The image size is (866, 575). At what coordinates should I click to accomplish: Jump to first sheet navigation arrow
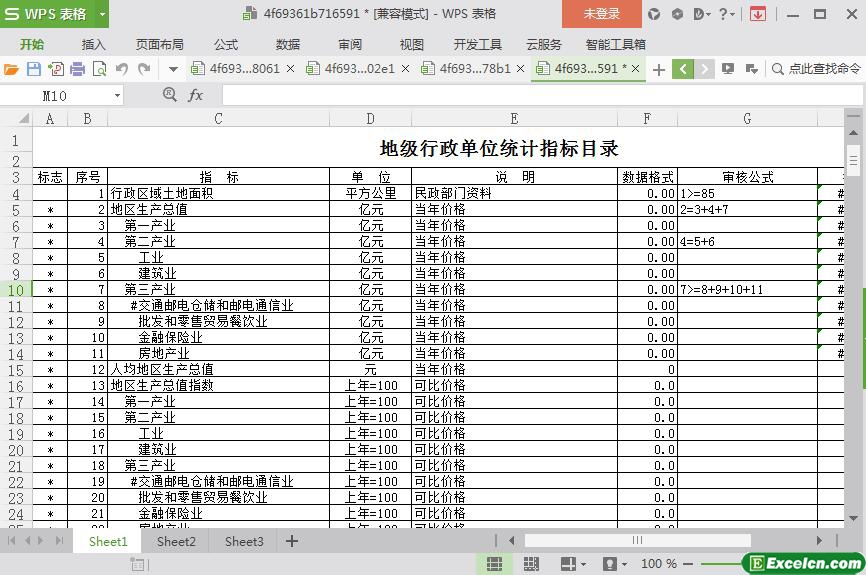tap(11, 541)
